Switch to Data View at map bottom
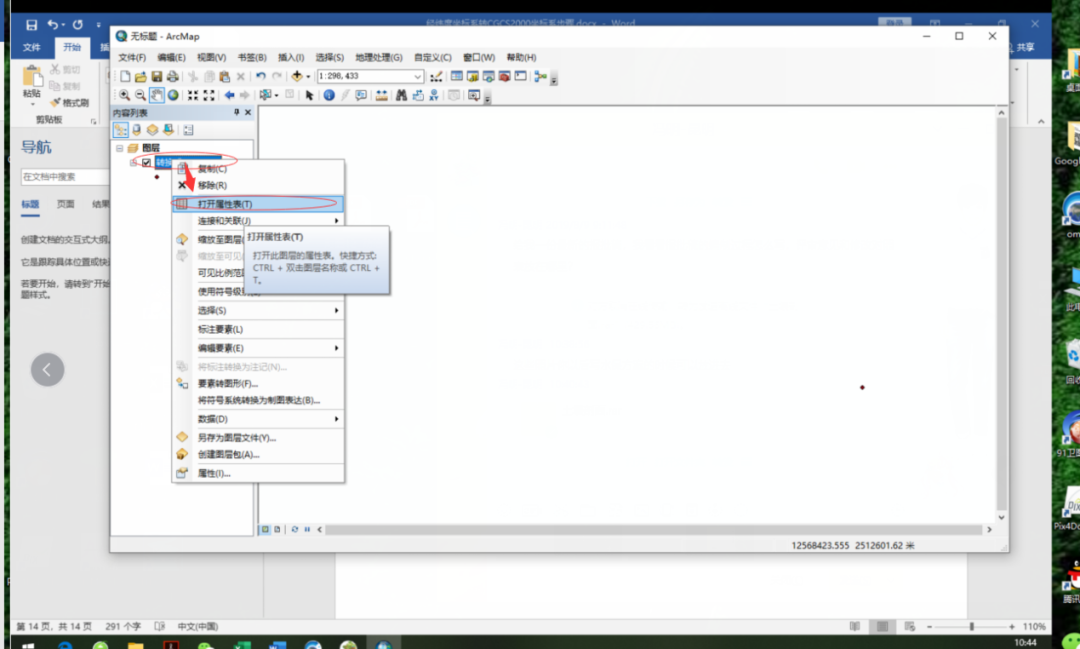Screen dimensions: 1080x649 266,529
